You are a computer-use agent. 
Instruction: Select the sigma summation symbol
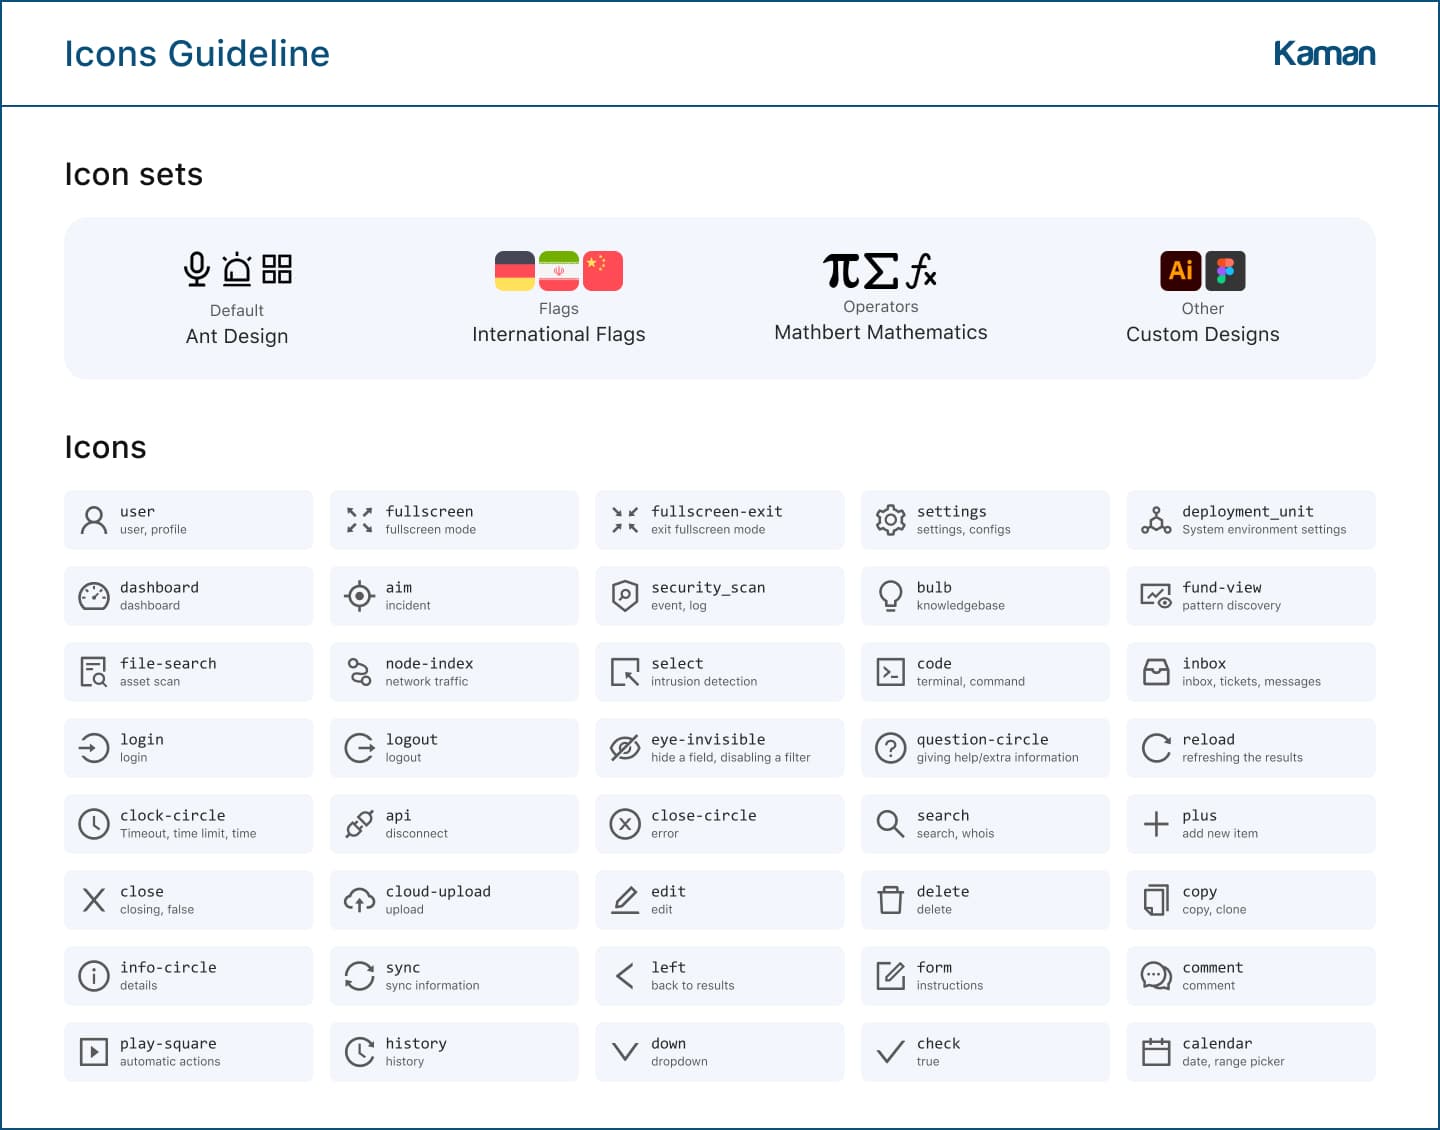point(880,271)
